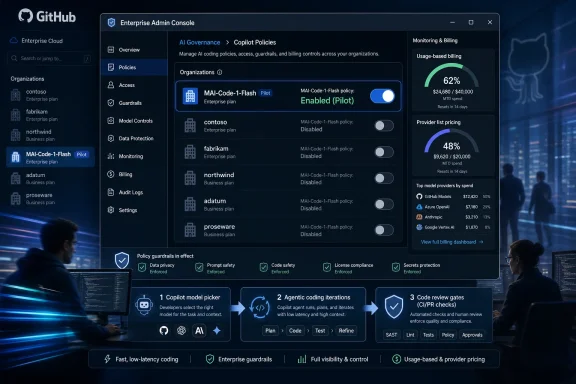
Task: Click the Plan step chip
Action: pos(270,331)
